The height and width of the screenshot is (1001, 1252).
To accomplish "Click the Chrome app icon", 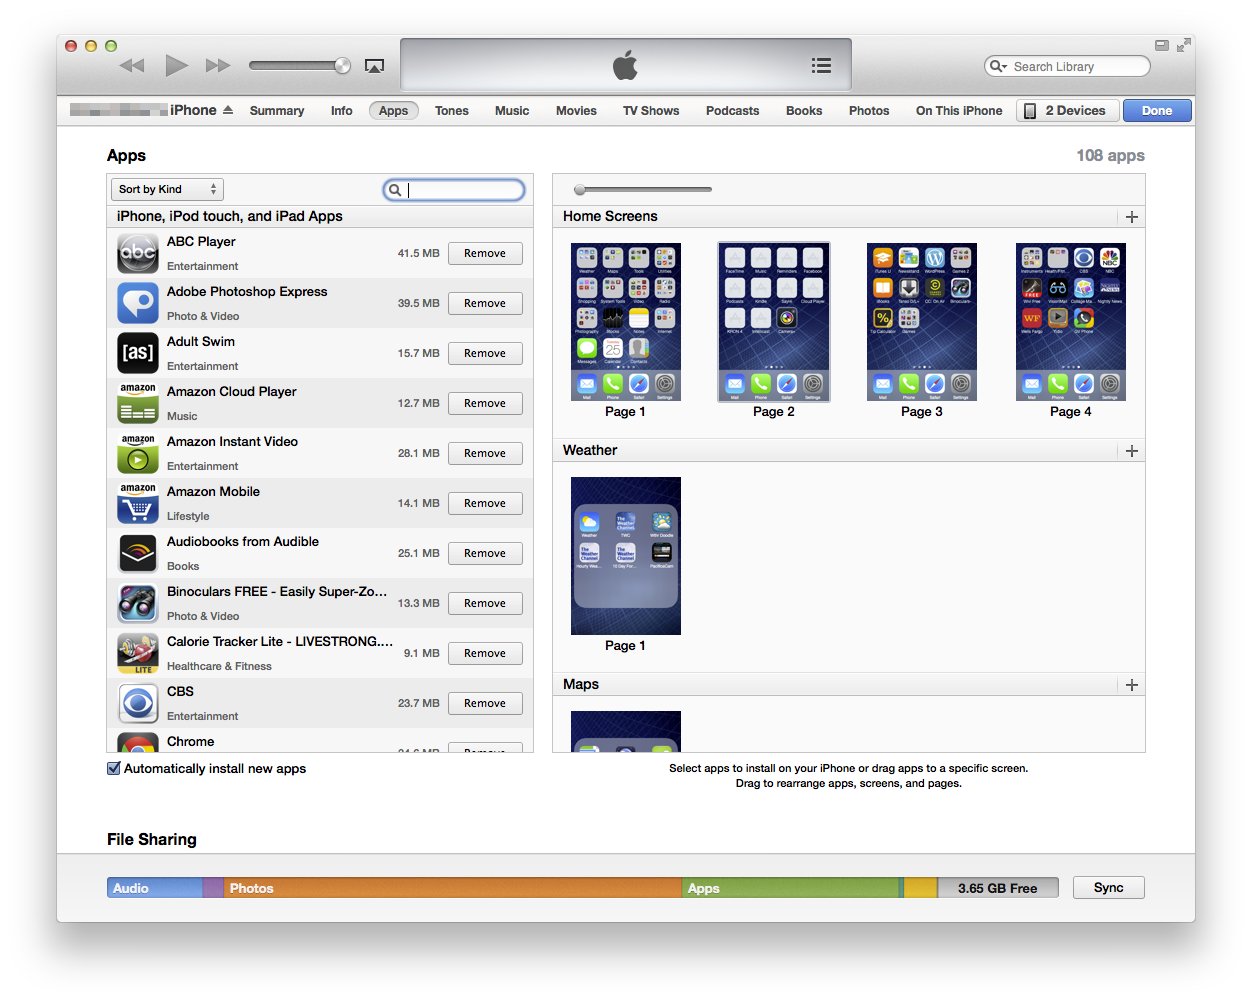I will [138, 743].
